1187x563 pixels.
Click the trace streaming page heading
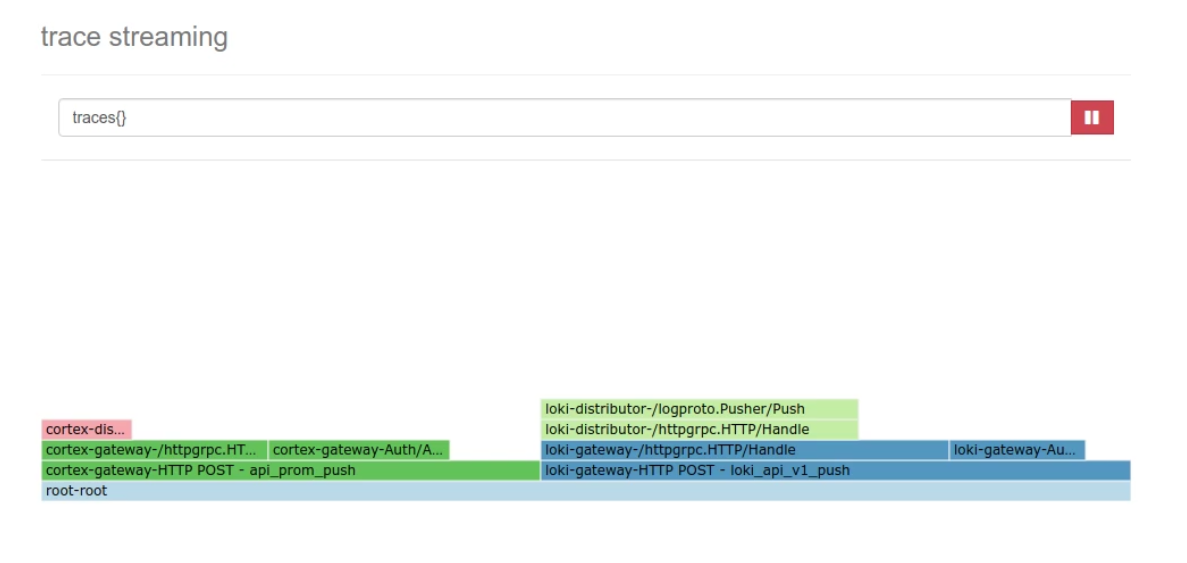point(134,36)
